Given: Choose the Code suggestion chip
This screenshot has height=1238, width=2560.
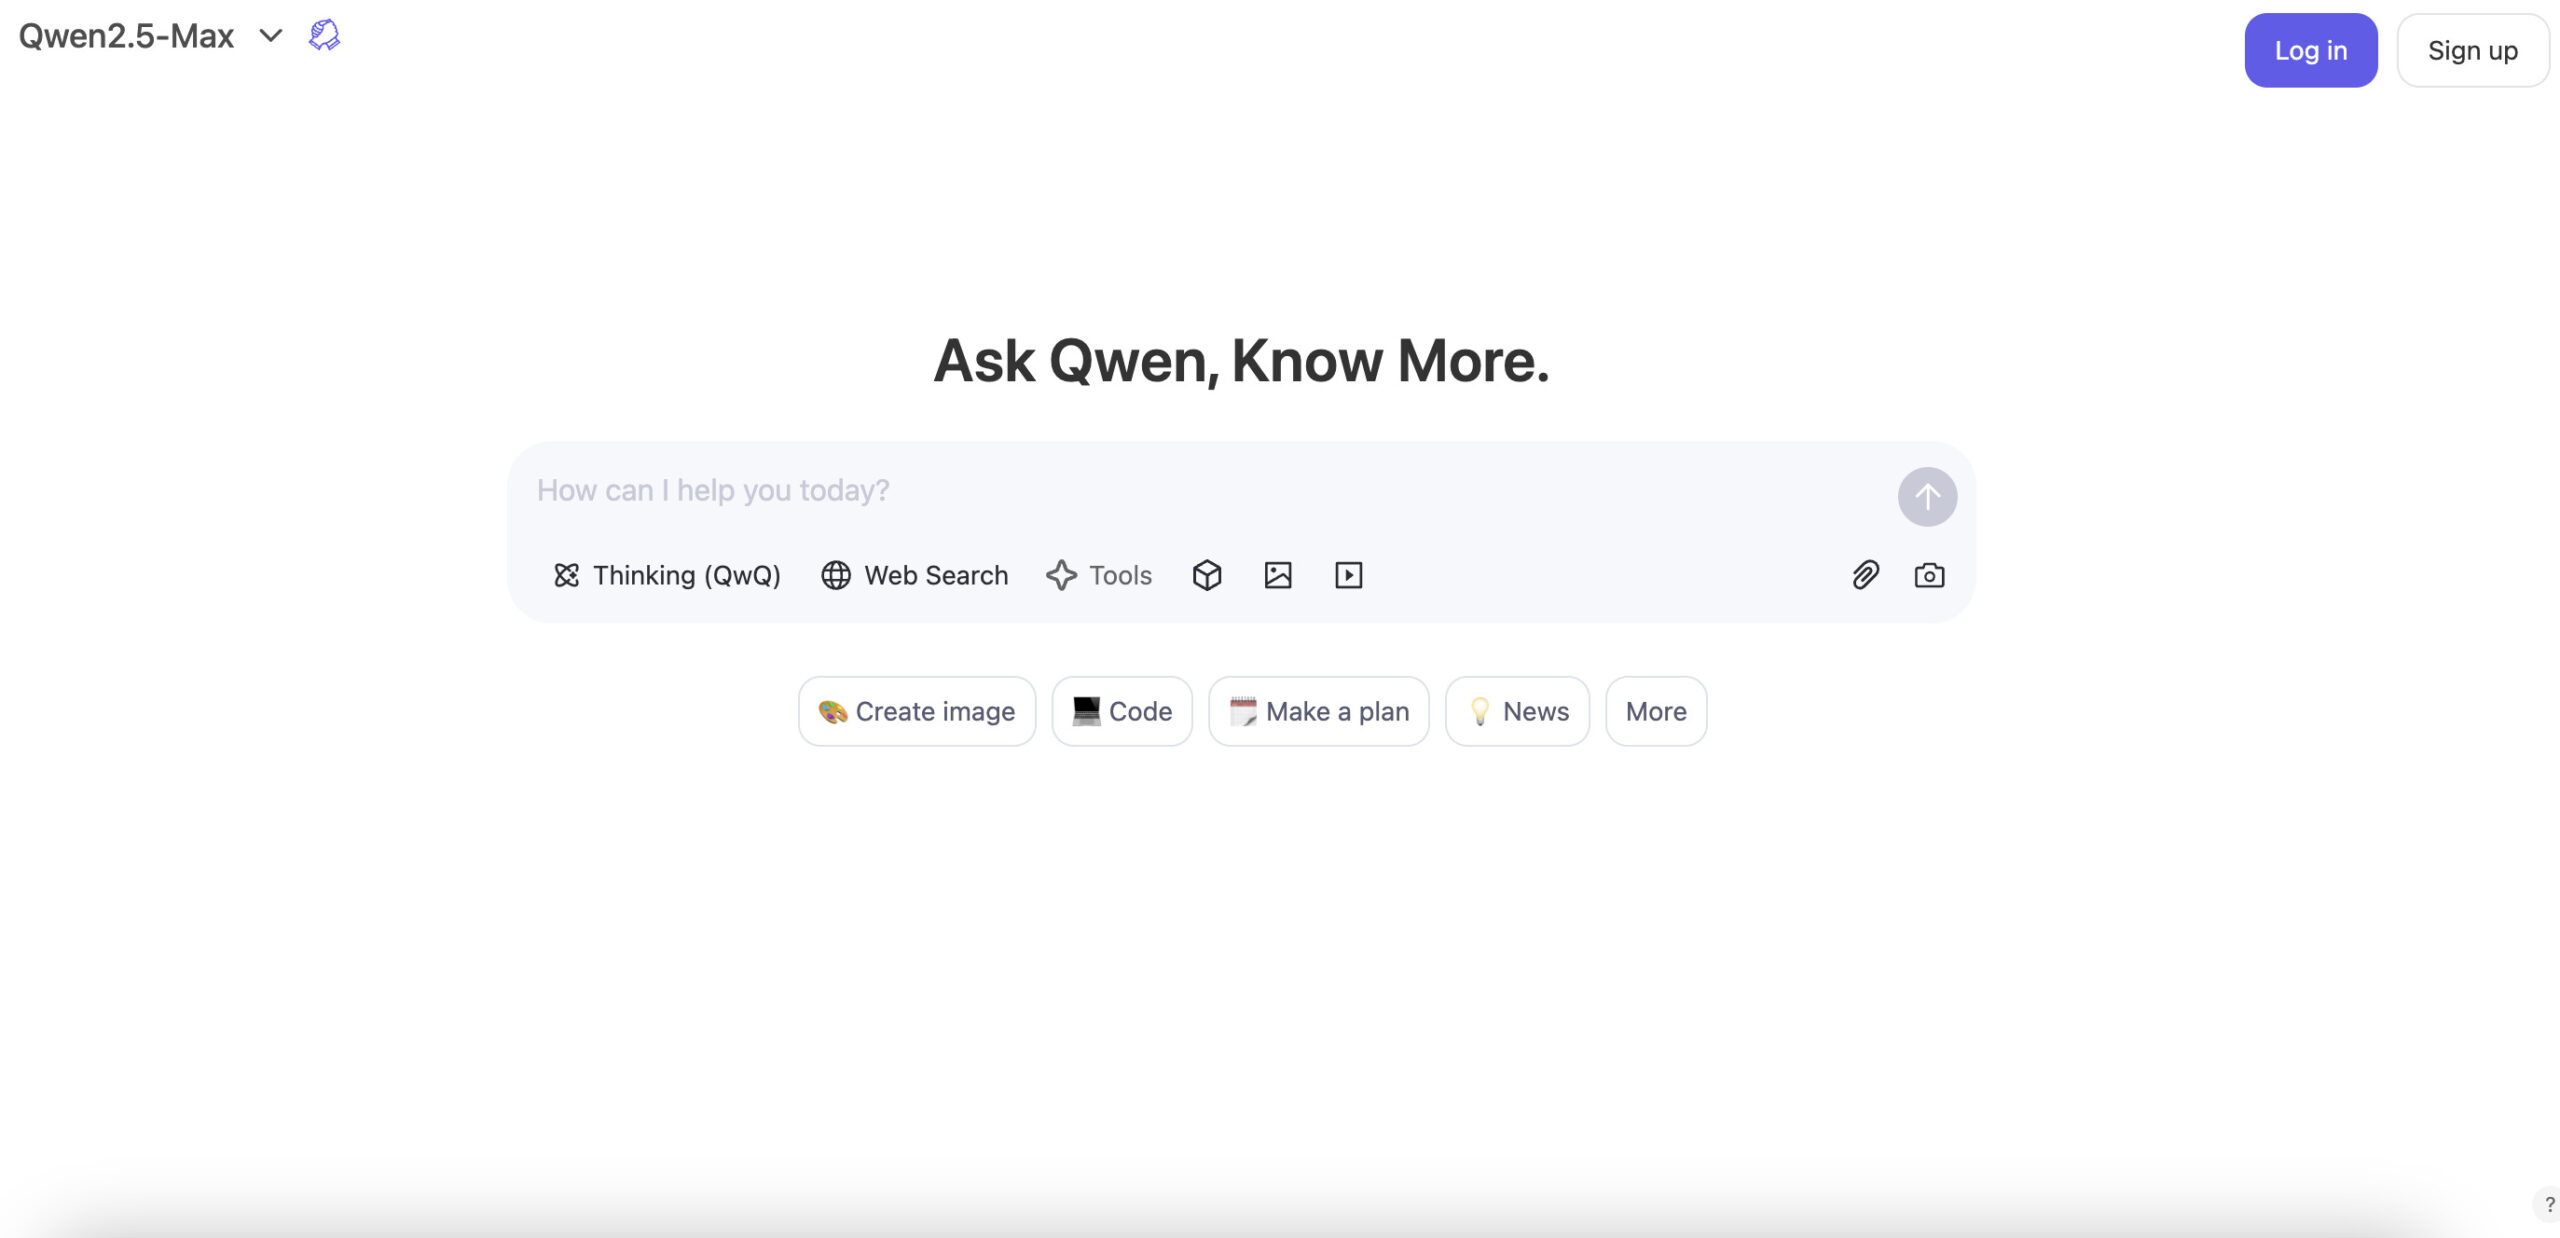Looking at the screenshot, I should coord(1121,711).
